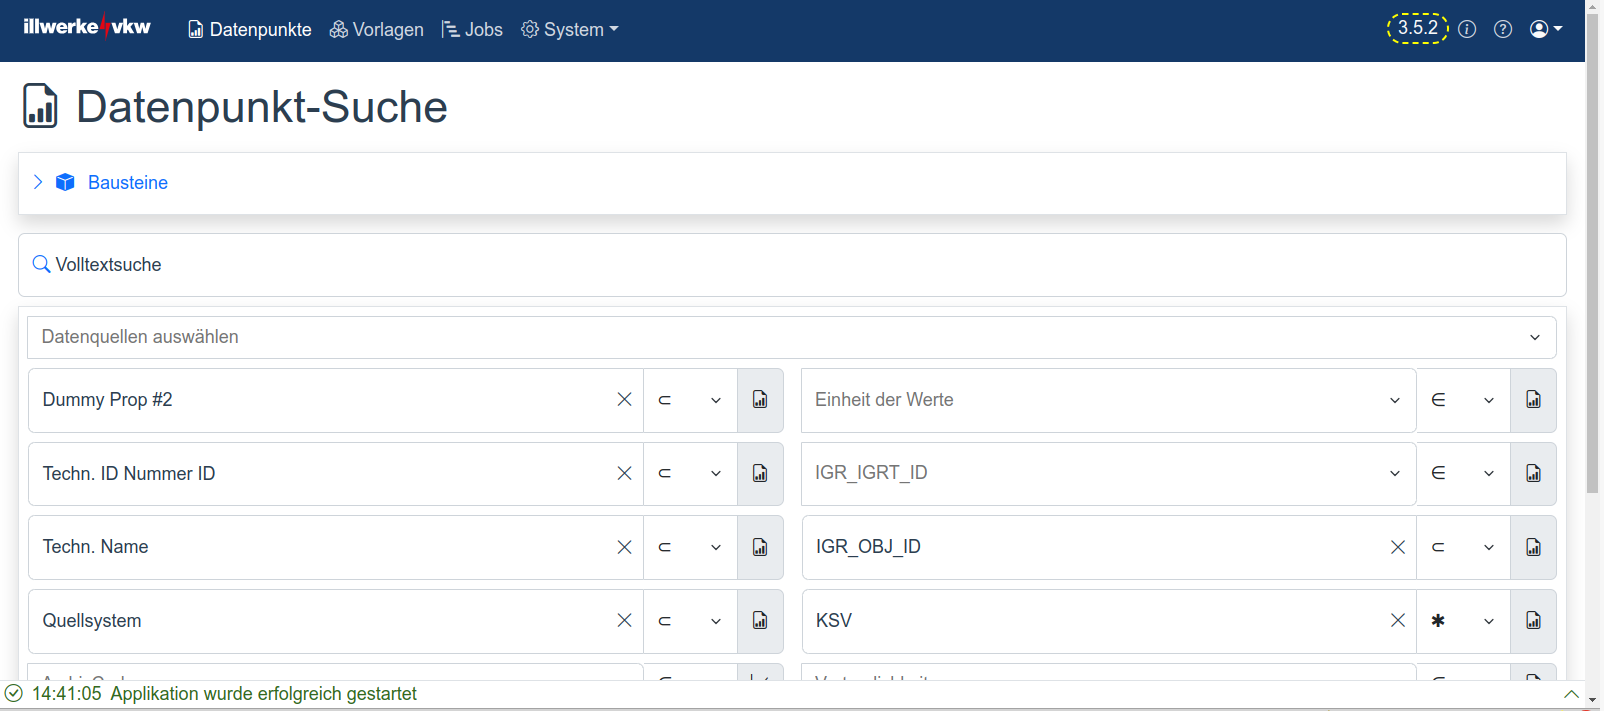Click the datapoint icon in Quellsystem row
Screen dimensions: 1604x711
pyautogui.click(x=760, y=621)
